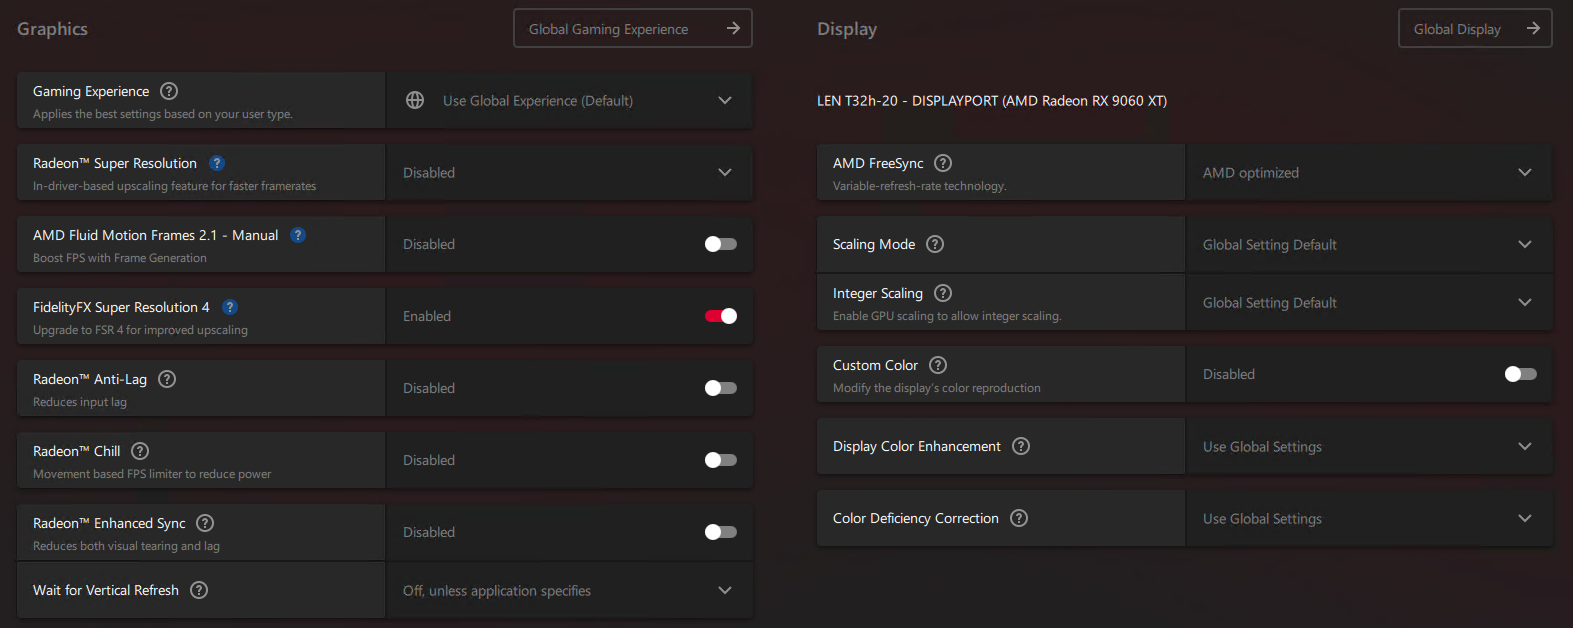
Task: Click AMD FreeSync help icon
Action: 943,163
